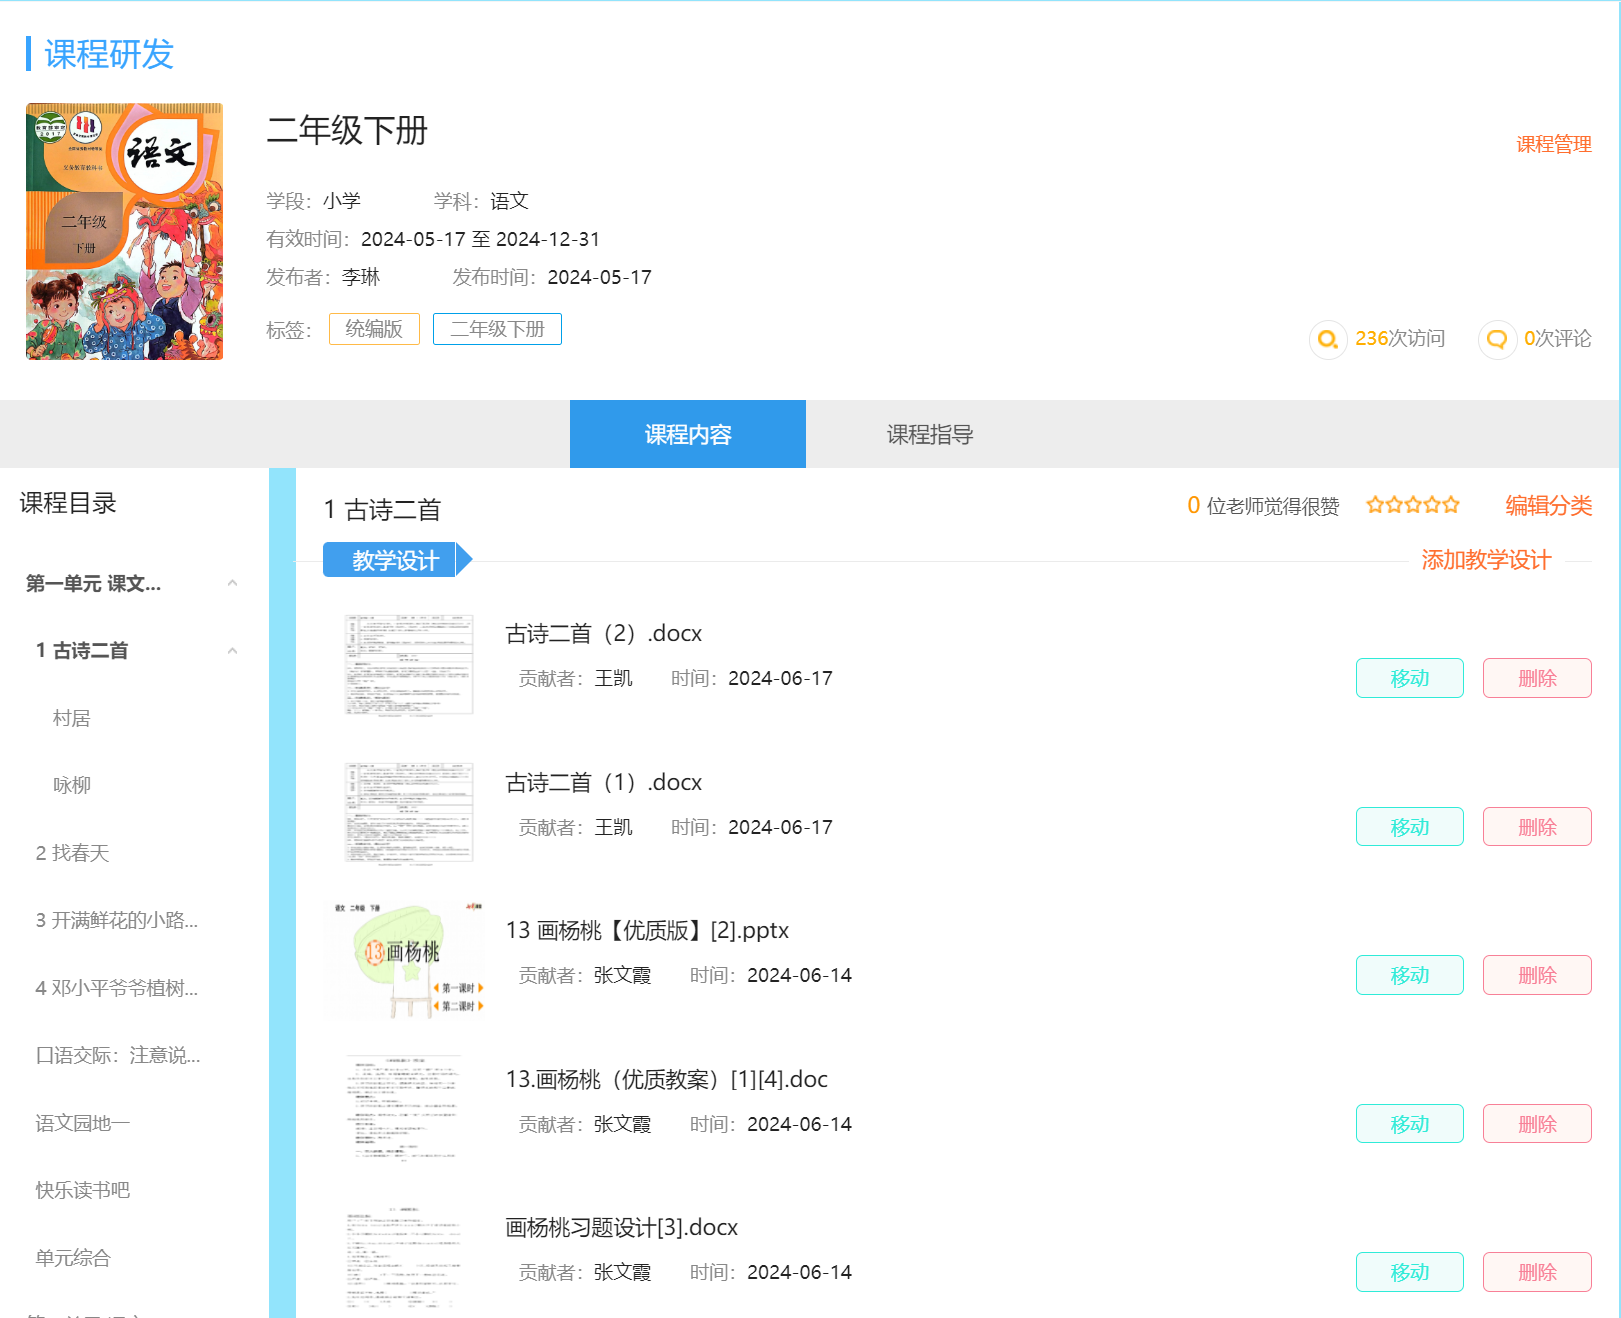Click the publisher name 李琳

pos(361,277)
